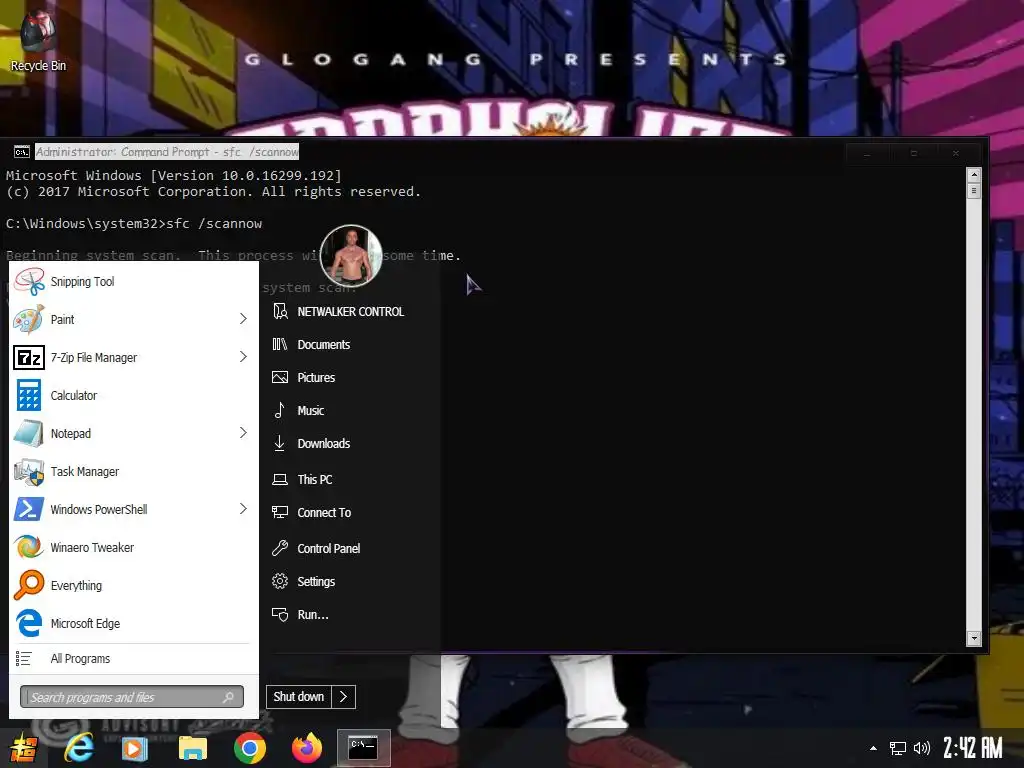The width and height of the screenshot is (1024, 768).
Task: Show All Programs list
Action: coord(134,658)
